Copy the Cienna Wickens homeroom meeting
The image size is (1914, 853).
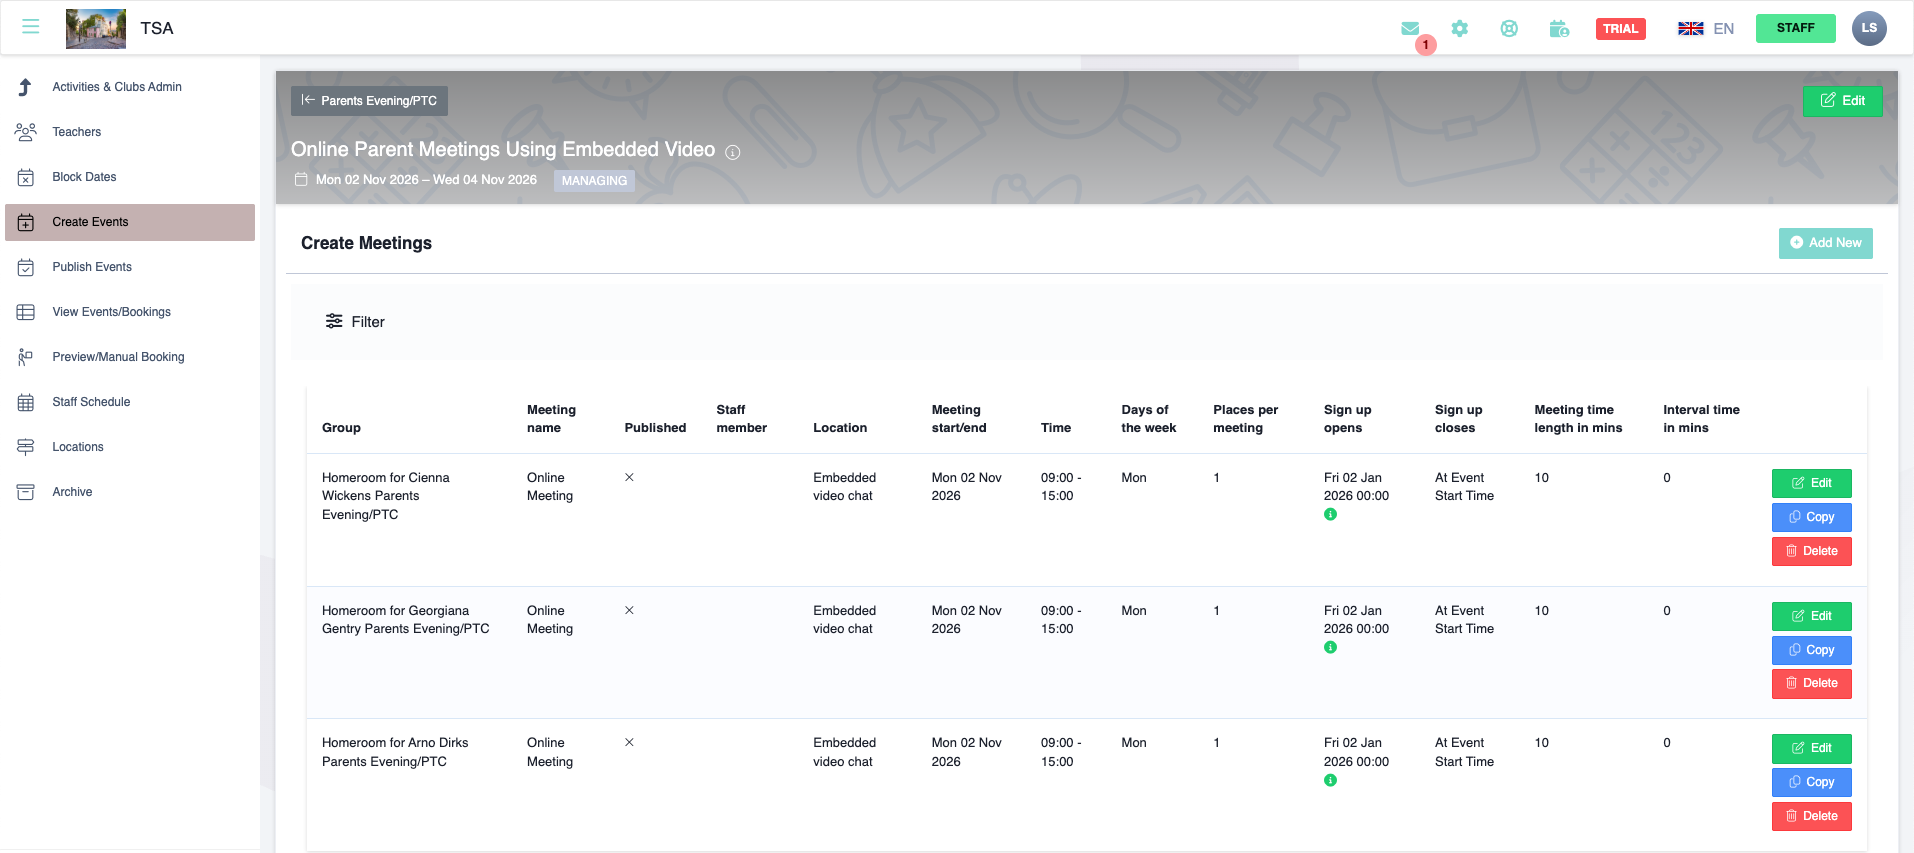coord(1811,517)
